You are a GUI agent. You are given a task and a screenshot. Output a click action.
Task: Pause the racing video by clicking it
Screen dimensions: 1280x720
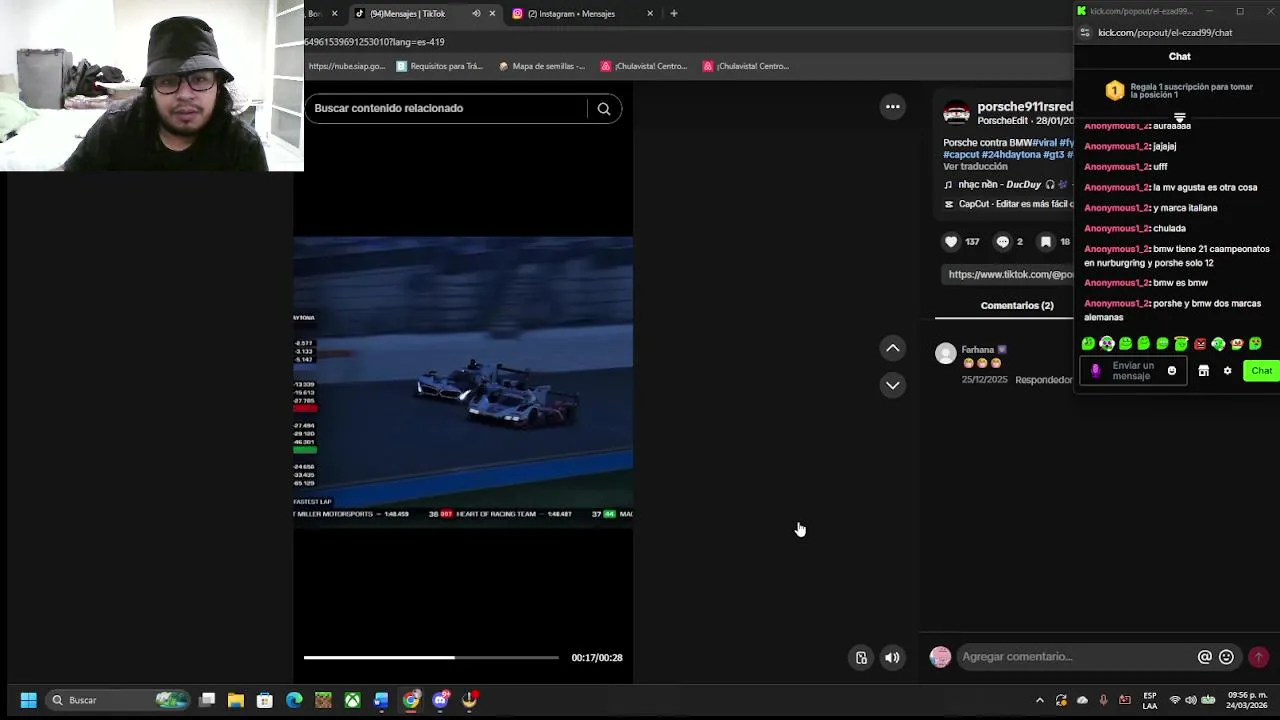click(463, 380)
